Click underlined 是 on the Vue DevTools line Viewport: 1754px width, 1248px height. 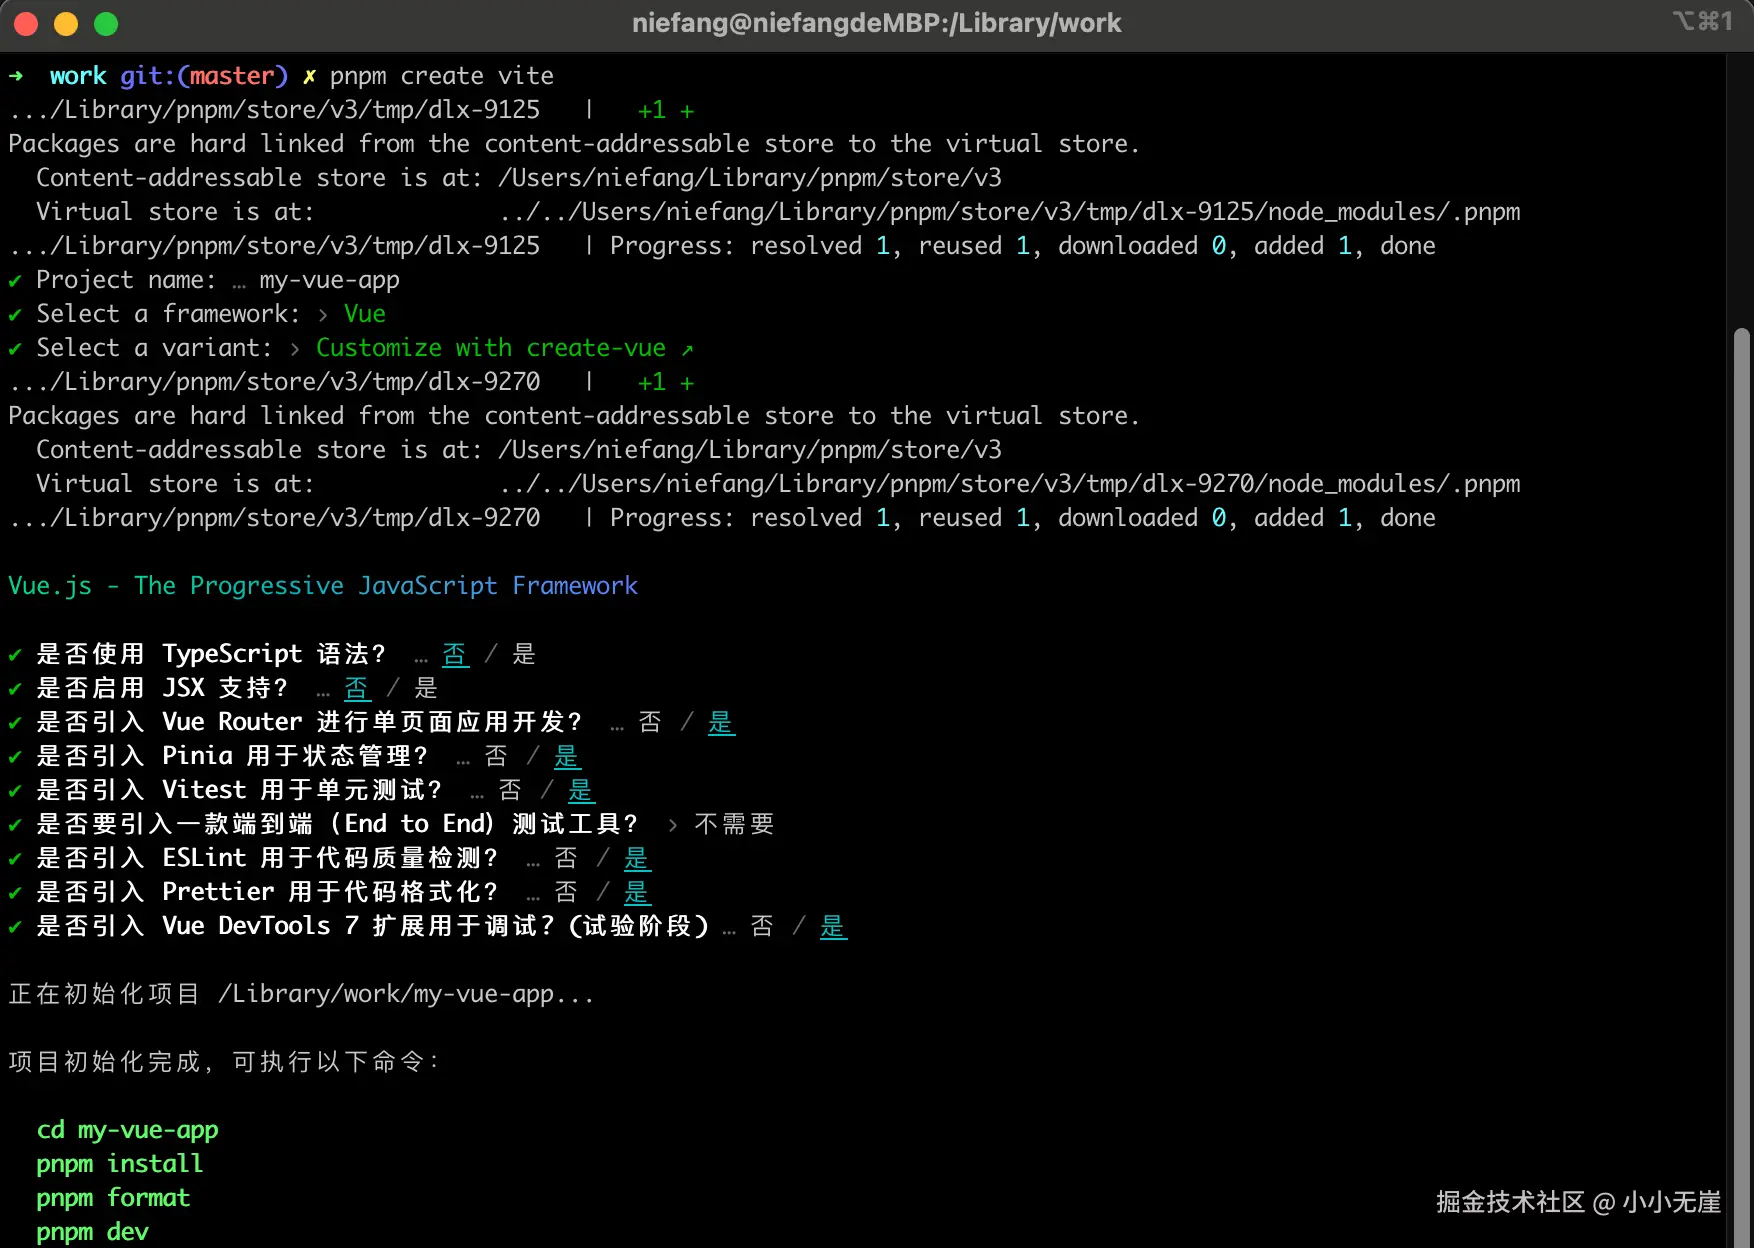click(833, 926)
